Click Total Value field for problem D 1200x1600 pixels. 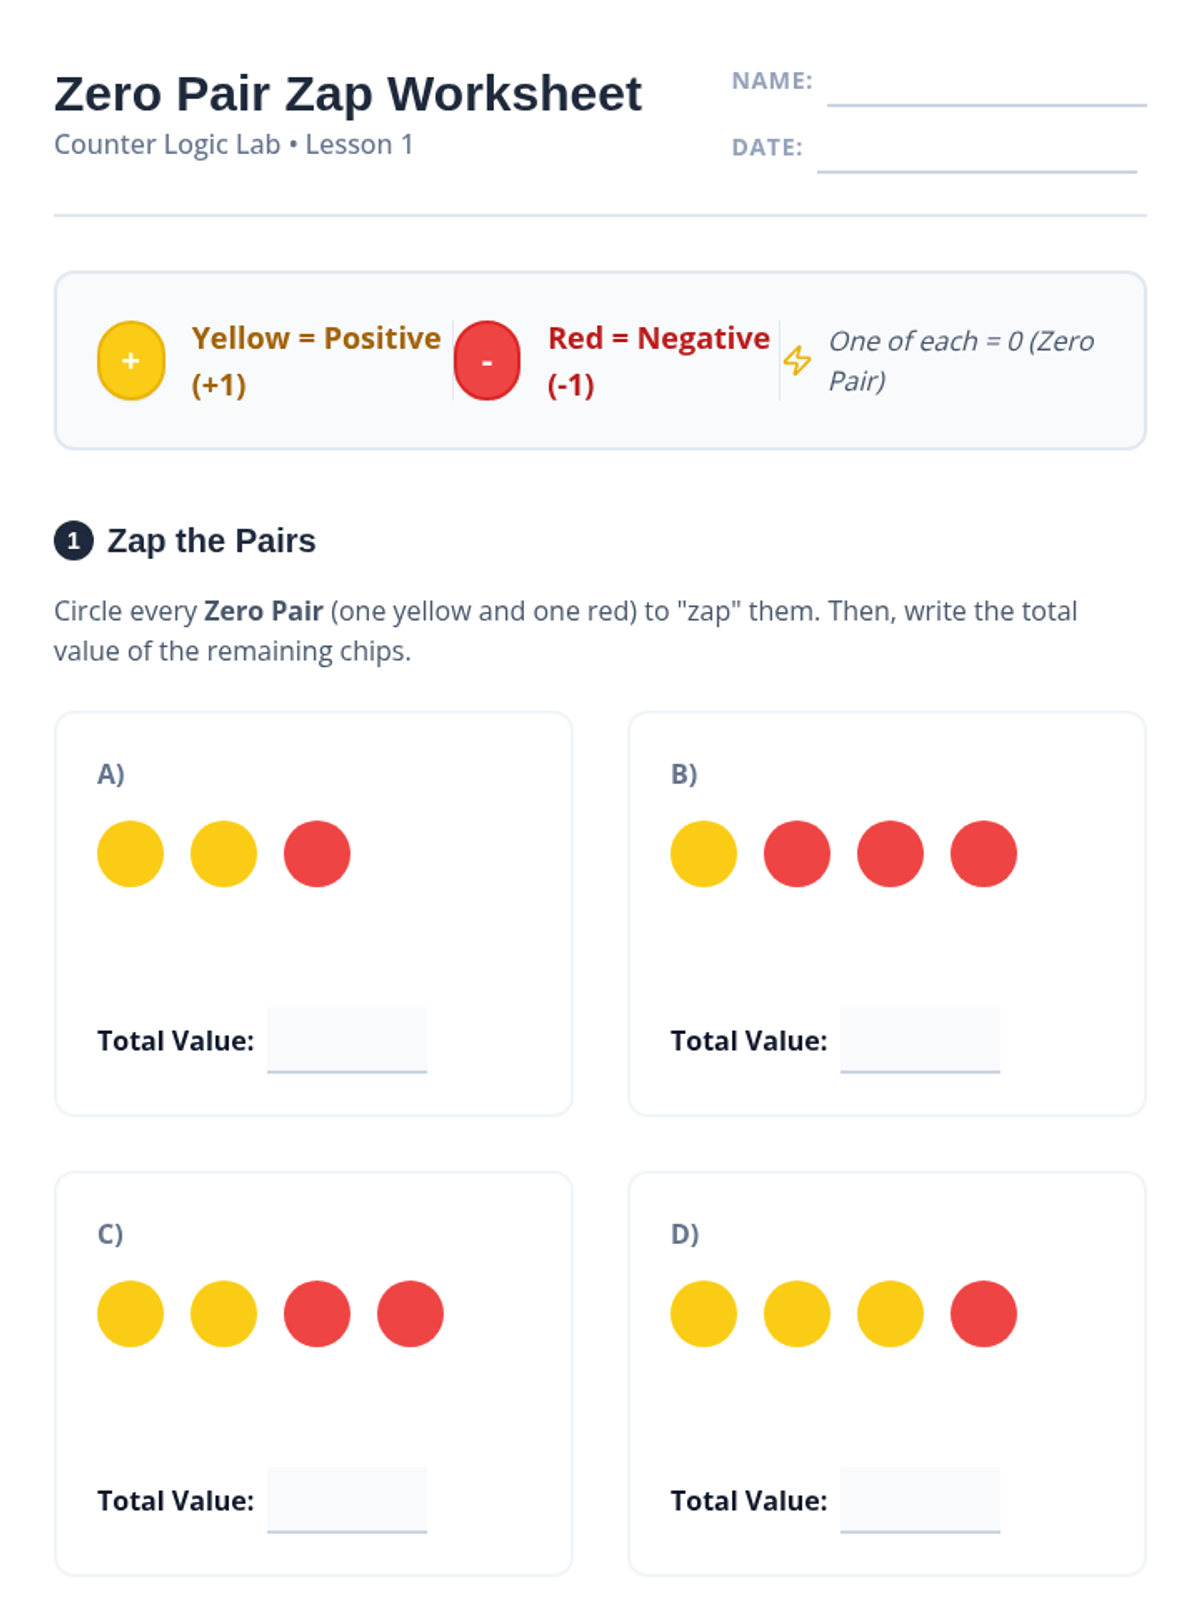(920, 1500)
